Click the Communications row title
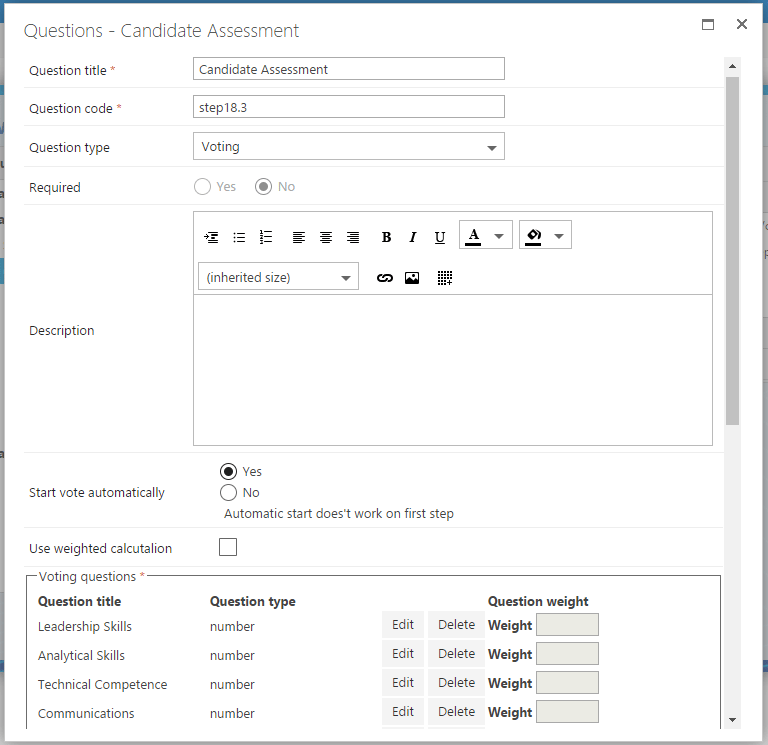Image resolution: width=768 pixels, height=745 pixels. coord(86,713)
